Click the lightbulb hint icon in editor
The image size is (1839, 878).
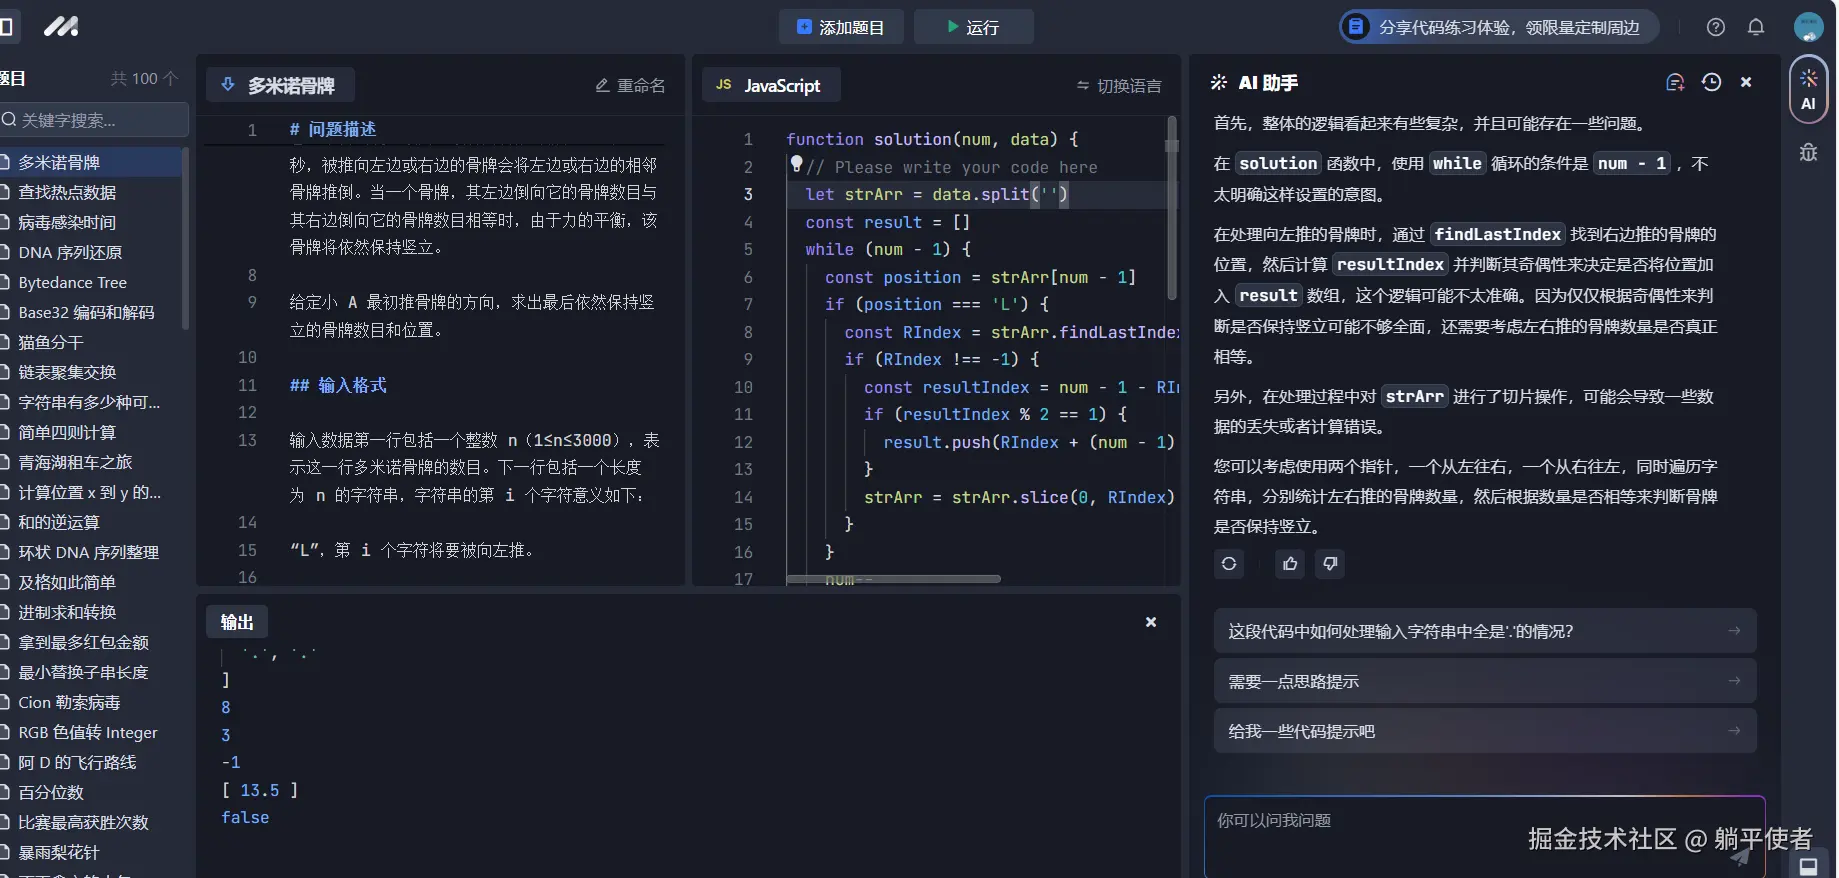tap(796, 163)
